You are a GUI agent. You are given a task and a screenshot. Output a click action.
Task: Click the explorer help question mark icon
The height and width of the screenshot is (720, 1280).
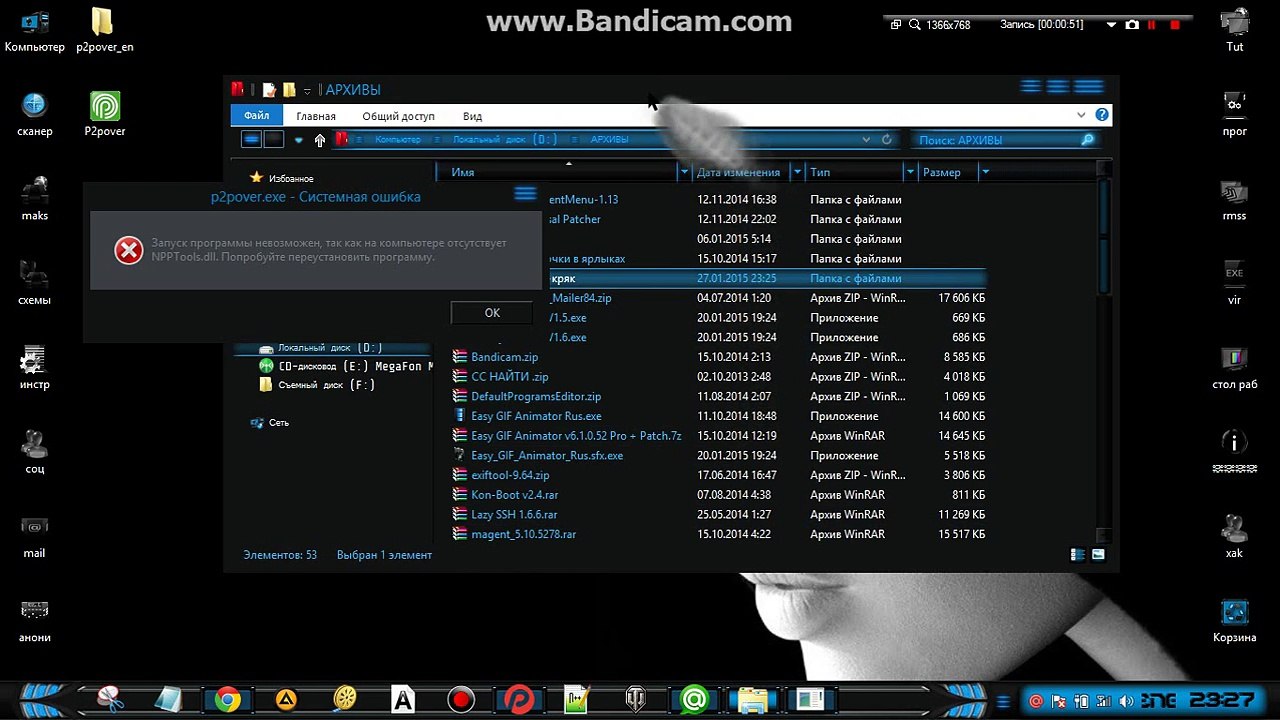1101,115
